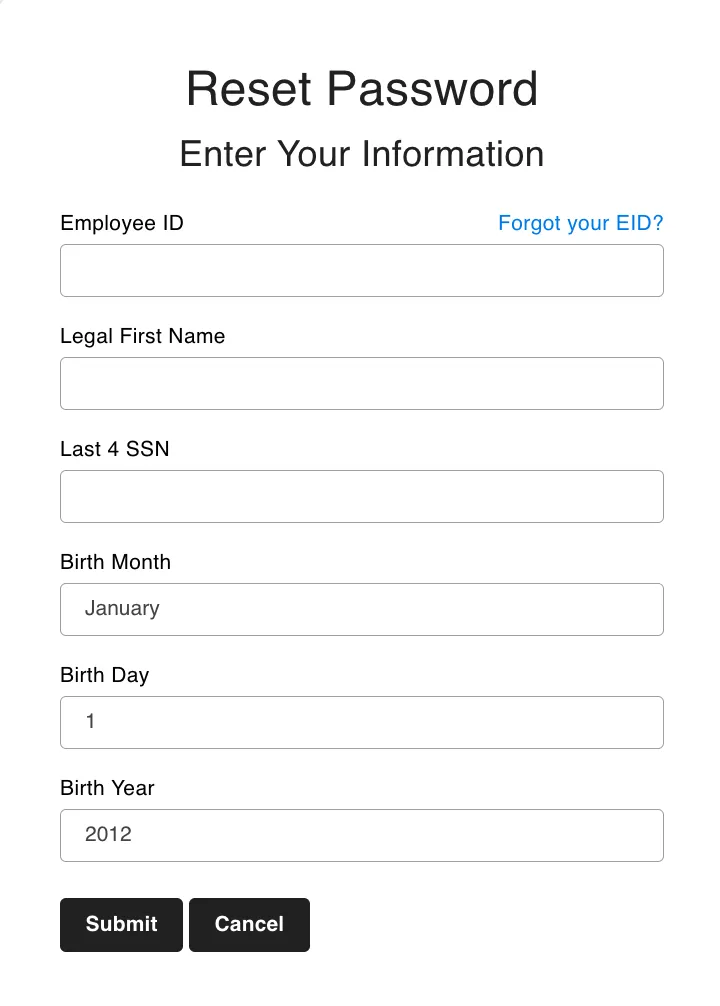Click the Enter Your Information subtitle

pyautogui.click(x=361, y=154)
